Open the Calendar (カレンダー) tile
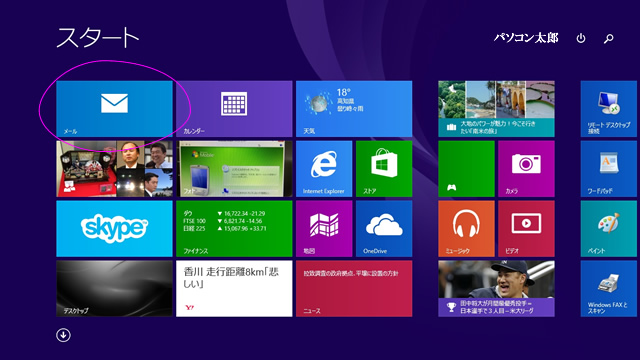 234,109
